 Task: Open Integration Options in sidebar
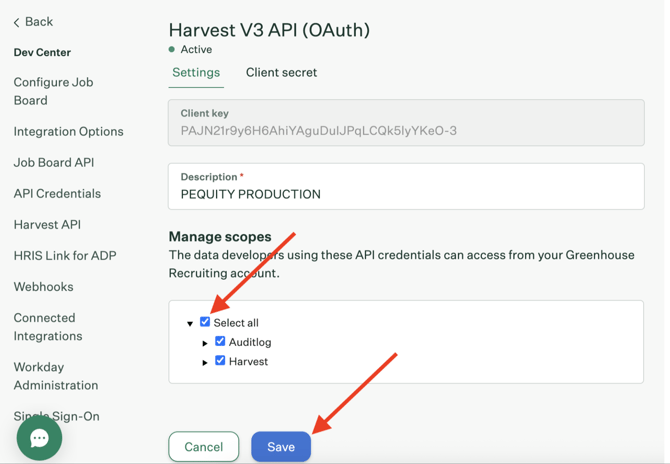coord(68,131)
